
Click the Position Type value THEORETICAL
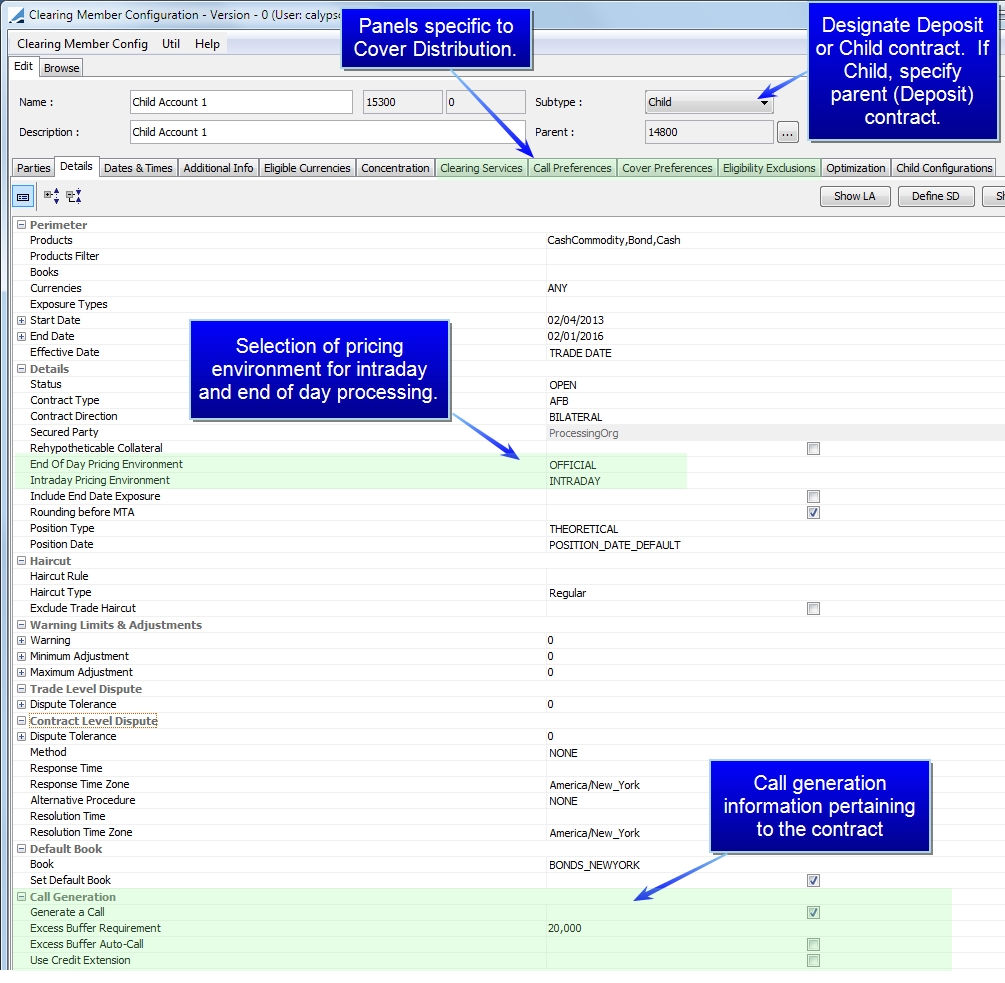(583, 529)
